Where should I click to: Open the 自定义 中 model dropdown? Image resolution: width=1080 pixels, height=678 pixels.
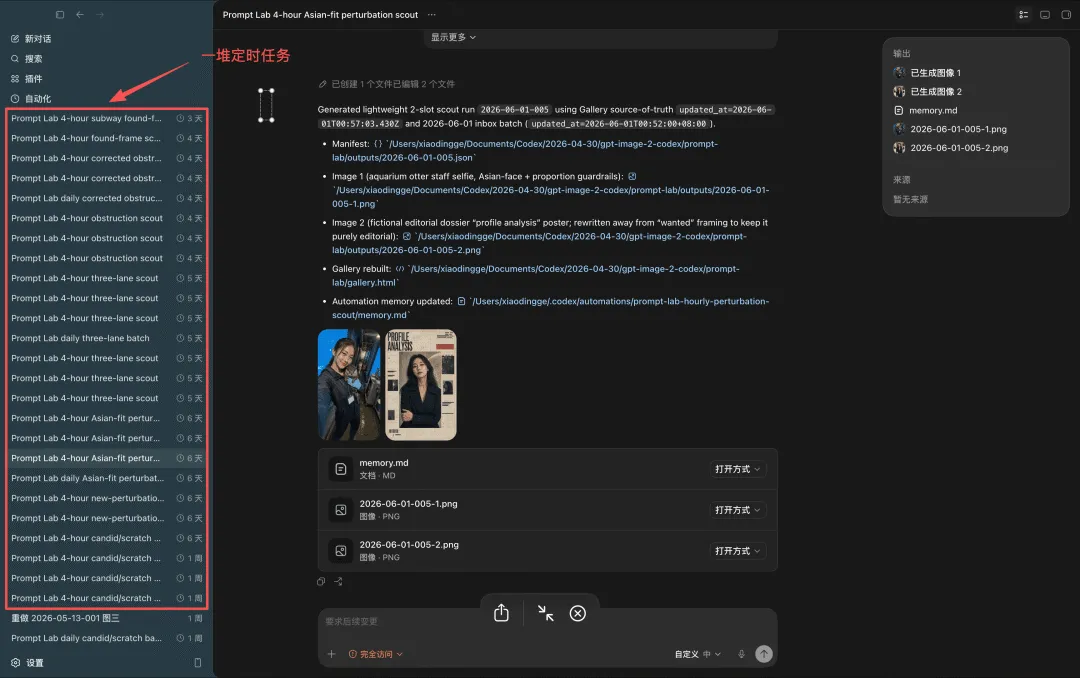pyautogui.click(x=698, y=654)
